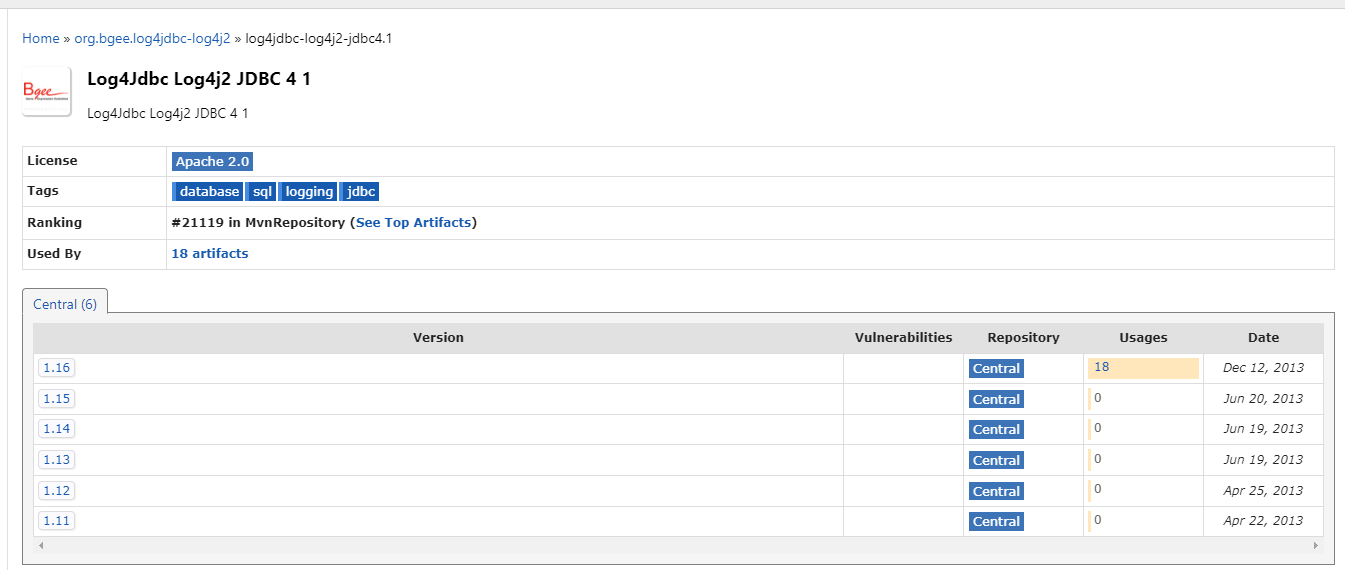Click the Repository column header
Screen dimensions: 1345x570
pyautogui.click(x=1023, y=338)
